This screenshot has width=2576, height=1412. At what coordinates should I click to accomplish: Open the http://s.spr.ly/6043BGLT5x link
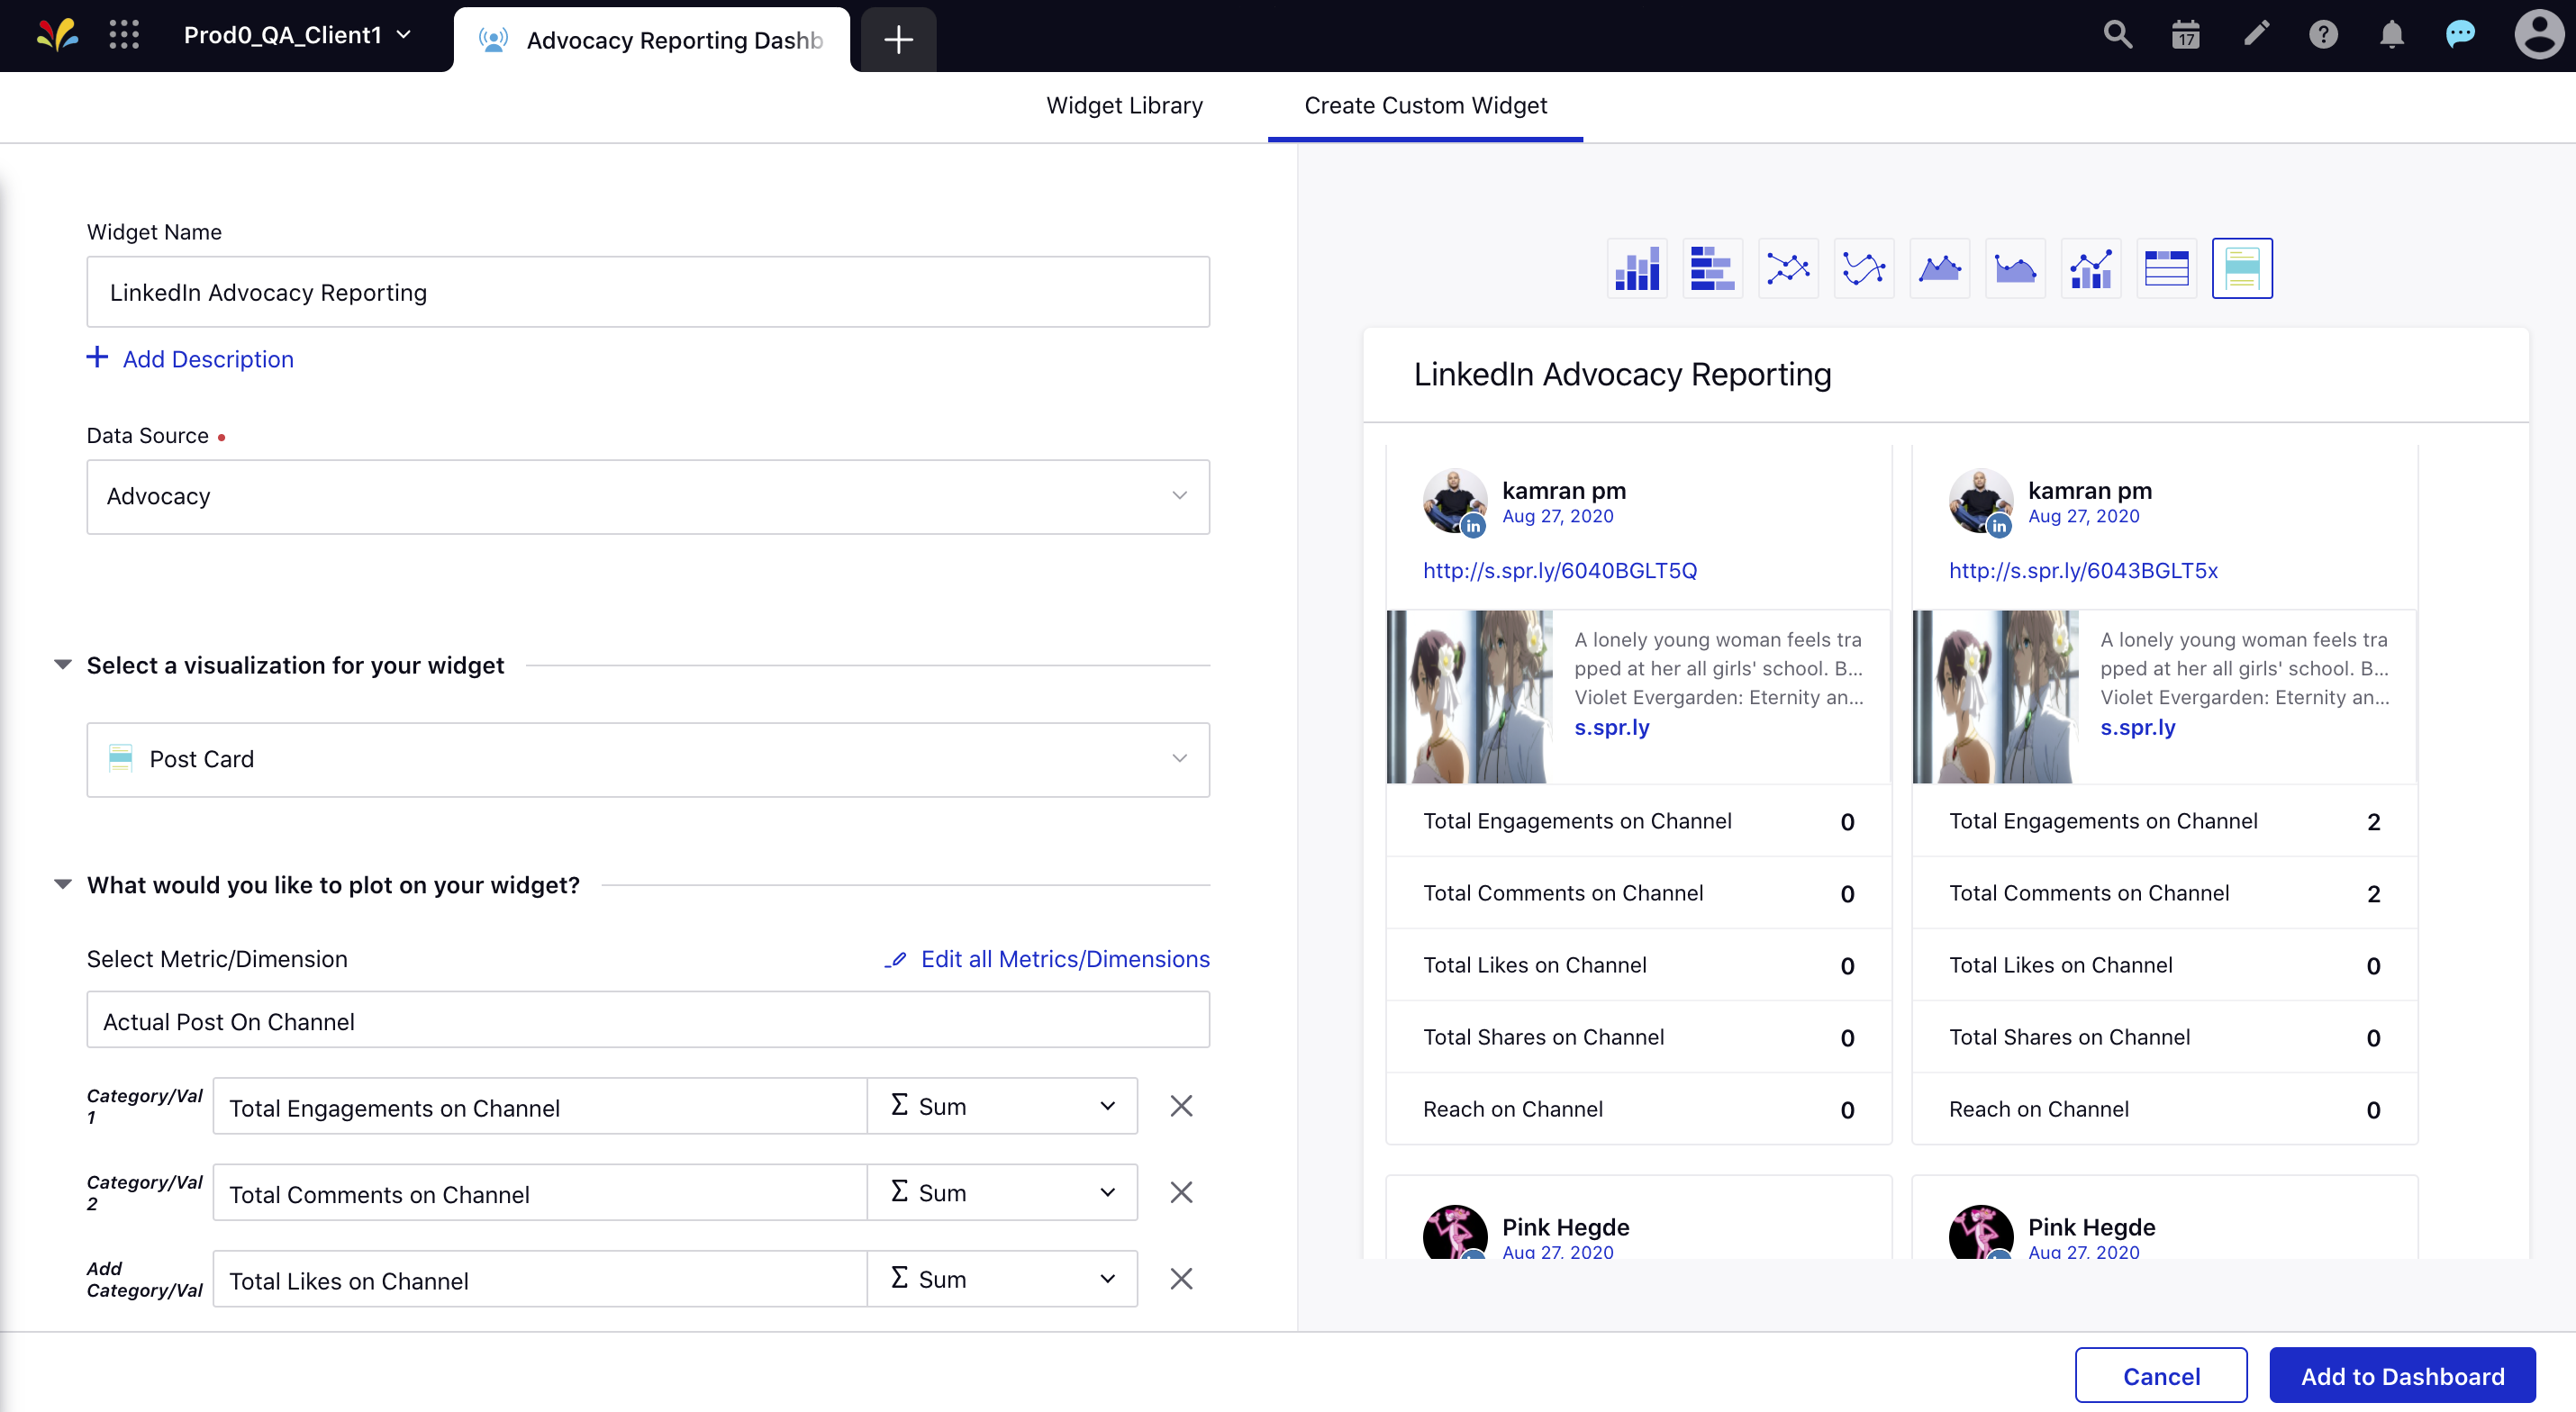tap(2083, 570)
